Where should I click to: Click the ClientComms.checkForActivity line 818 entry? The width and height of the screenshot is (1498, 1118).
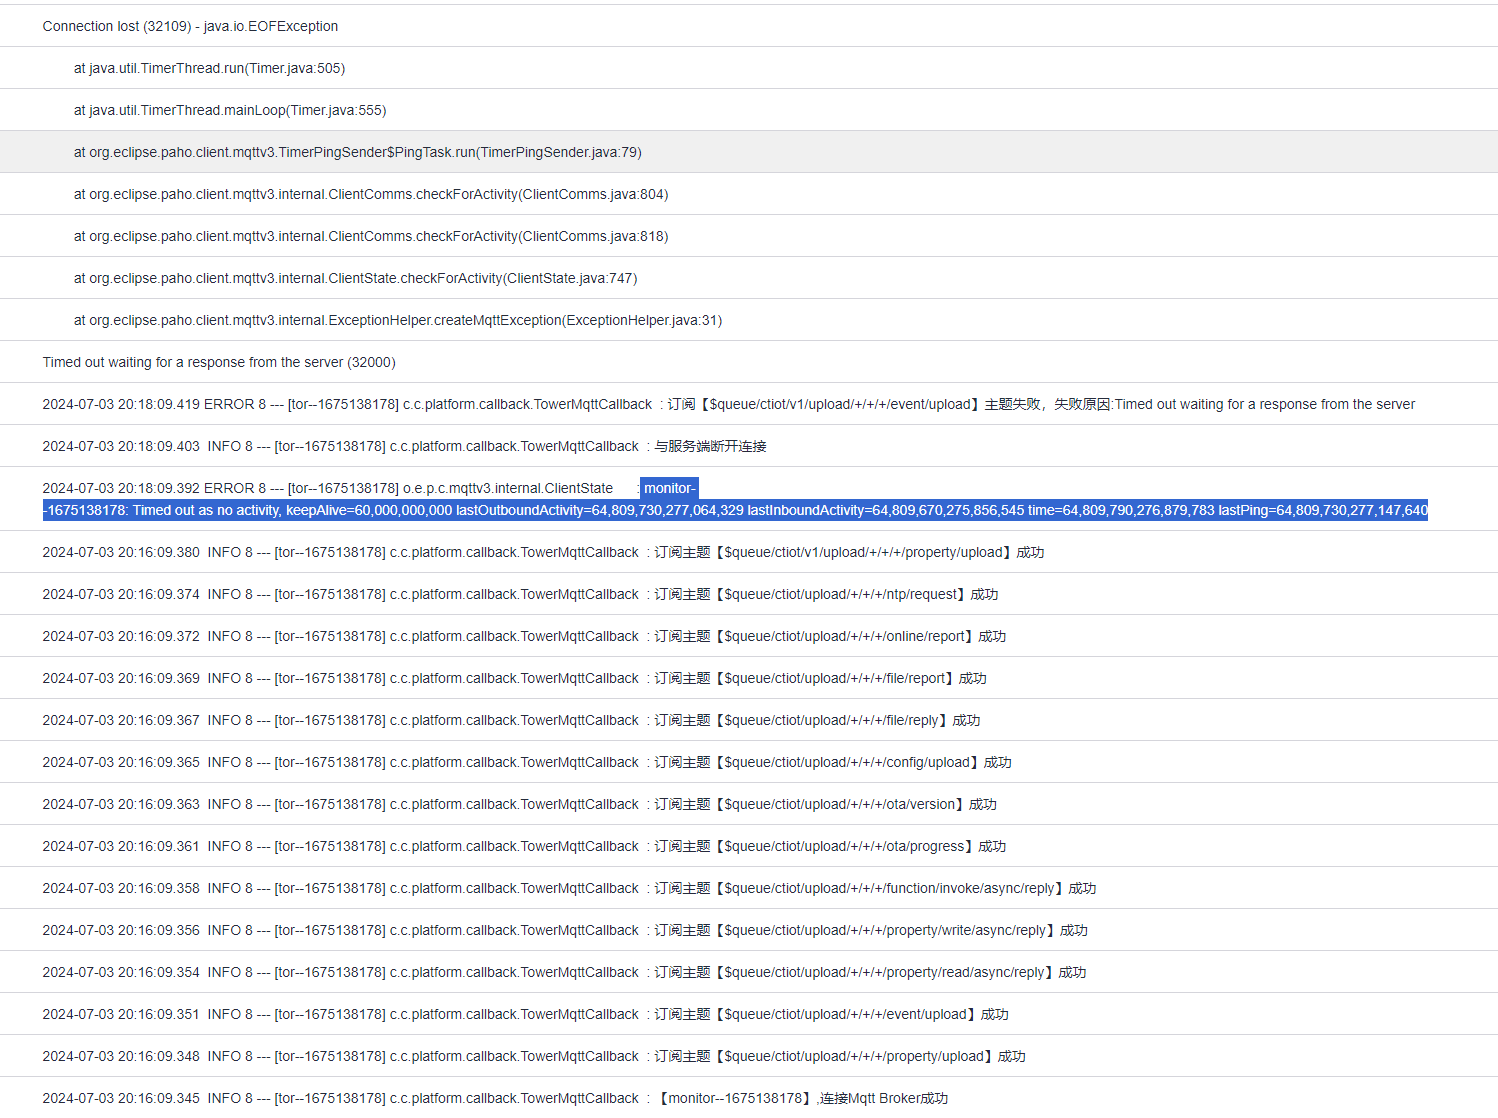click(x=371, y=236)
